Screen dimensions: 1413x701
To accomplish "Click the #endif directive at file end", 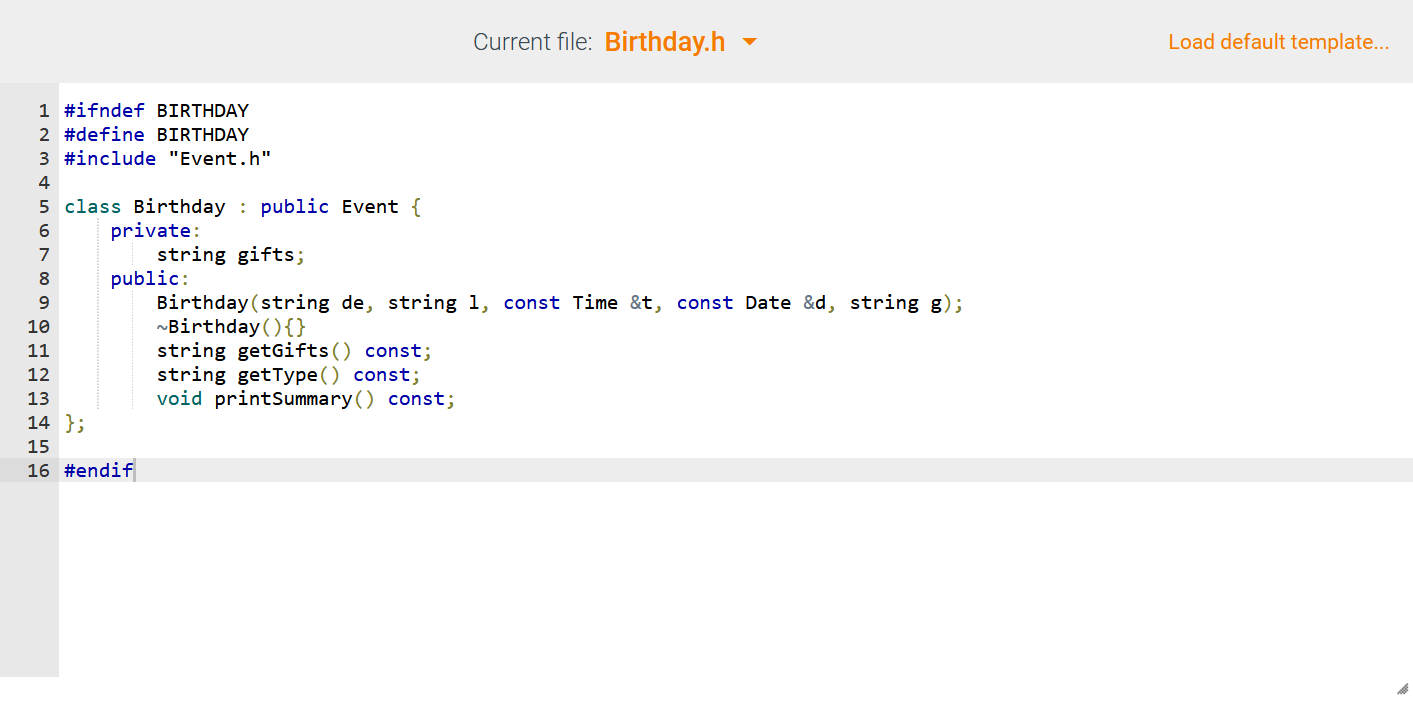I will pos(97,470).
